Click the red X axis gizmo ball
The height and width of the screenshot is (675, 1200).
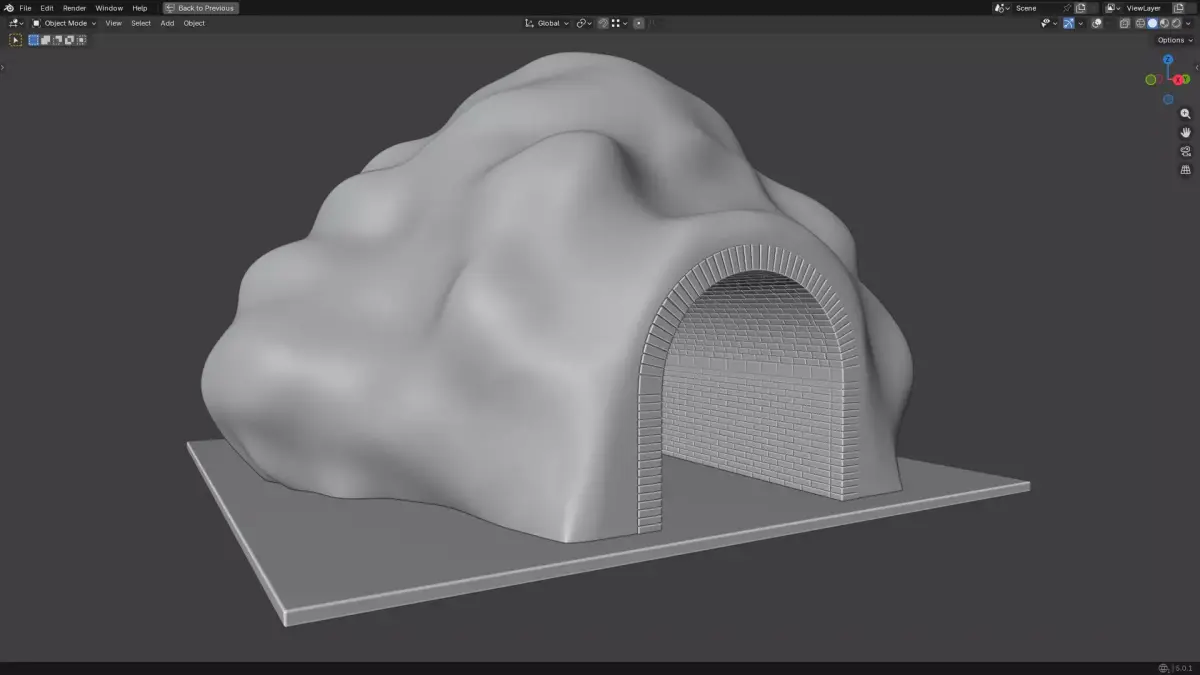click(x=1179, y=80)
